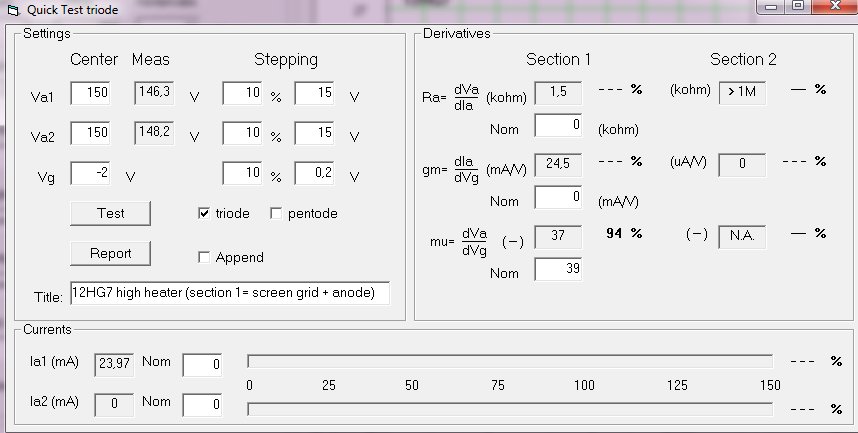This screenshot has width=858, height=433.
Task: Enable the triode checkbox
Action: [204, 213]
